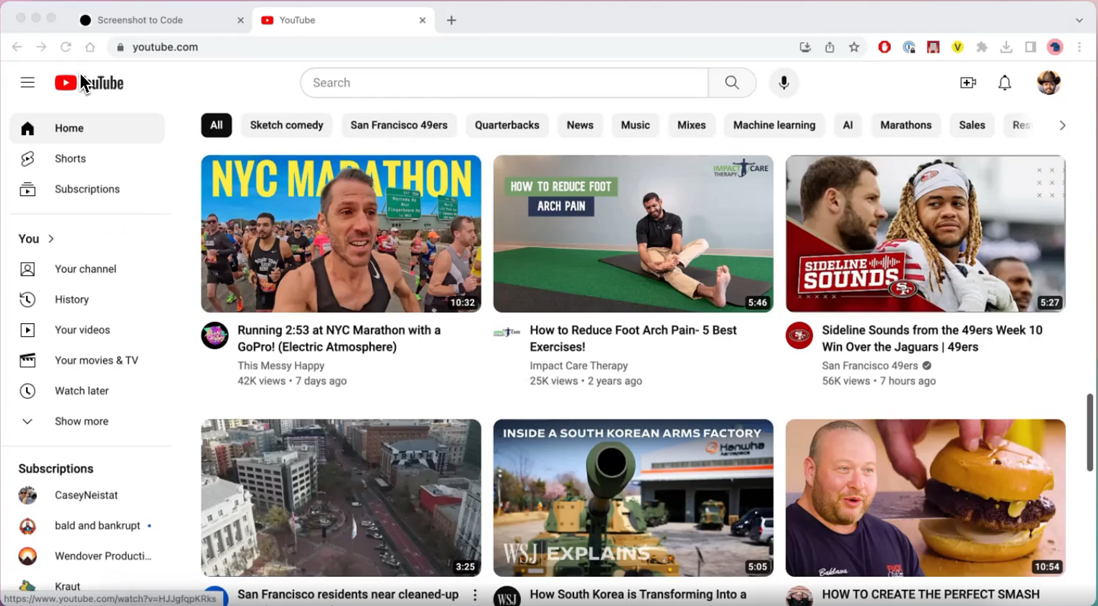This screenshot has height=606, width=1098.
Task: Open the tab search dropdown arrow
Action: coord(1079,20)
